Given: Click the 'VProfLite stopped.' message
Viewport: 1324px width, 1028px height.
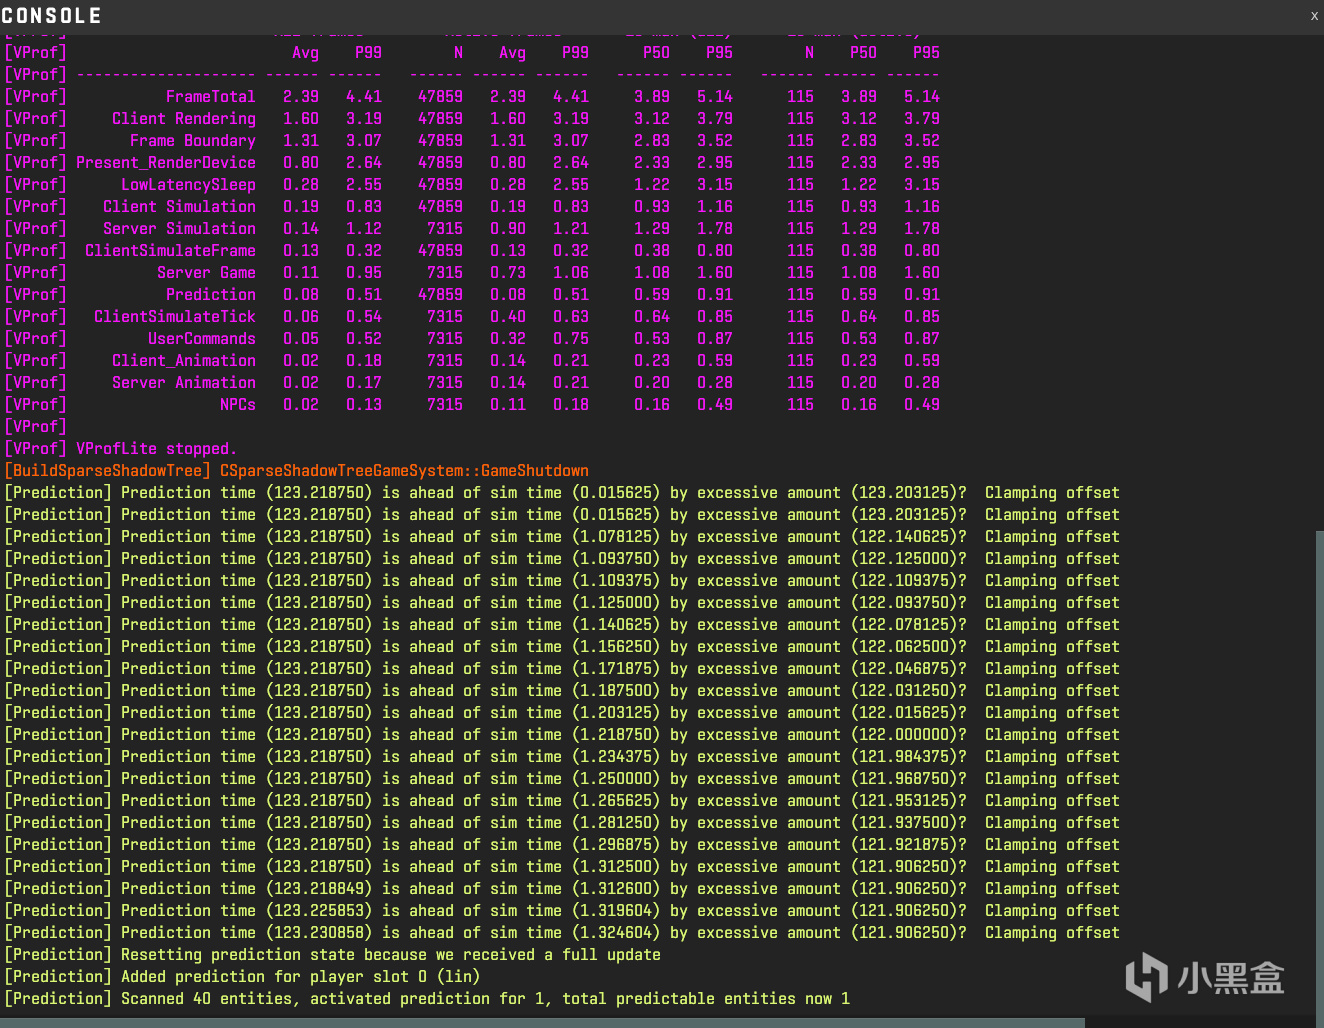Looking at the screenshot, I should pyautogui.click(x=157, y=449).
